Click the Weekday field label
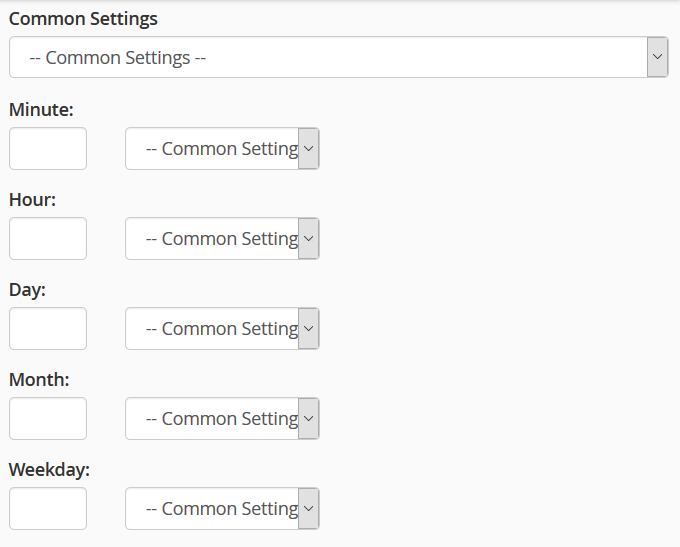Viewport: 680px width, 547px height. pos(49,469)
